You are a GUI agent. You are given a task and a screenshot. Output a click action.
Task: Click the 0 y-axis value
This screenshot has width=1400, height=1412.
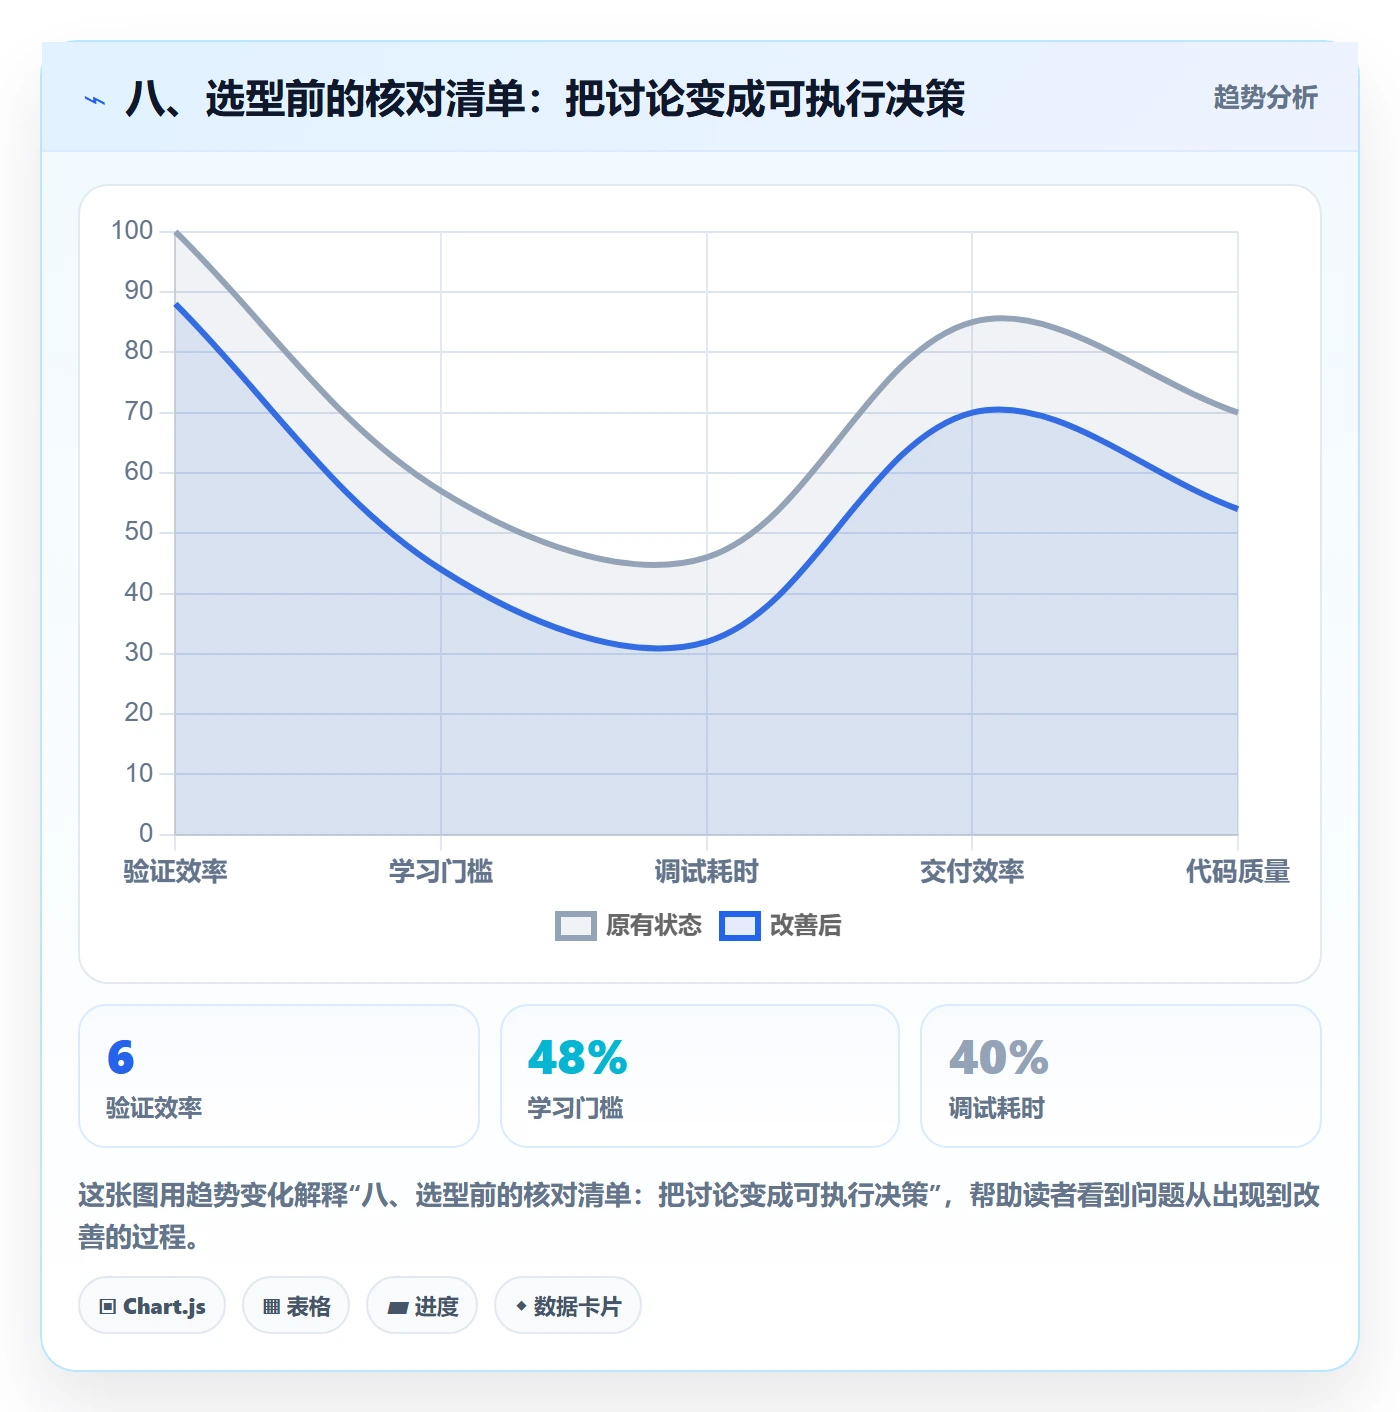coord(146,833)
